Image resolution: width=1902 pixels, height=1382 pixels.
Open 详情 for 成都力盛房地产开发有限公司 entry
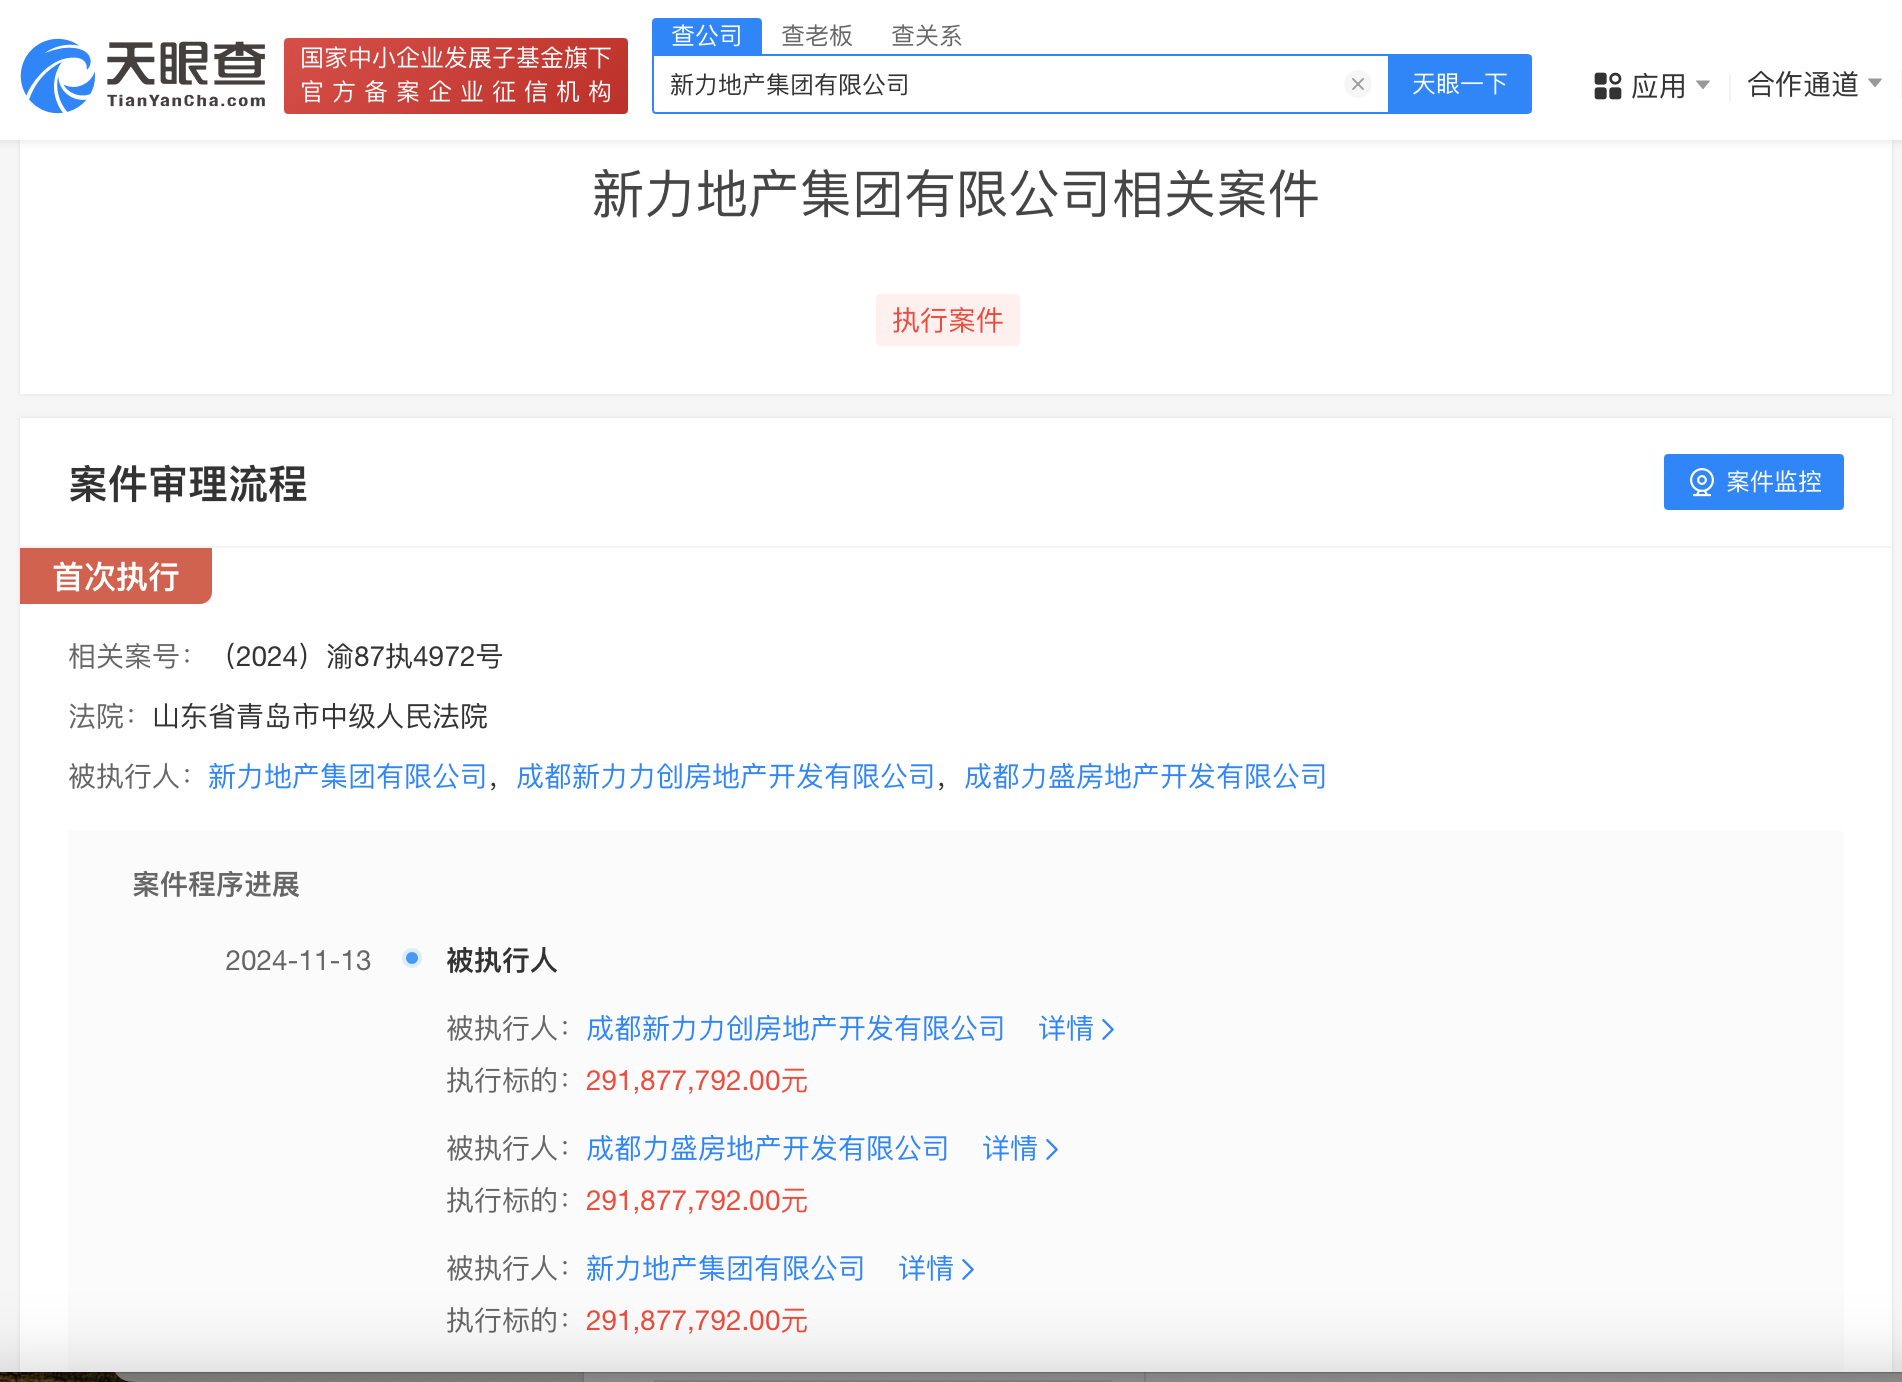coord(1020,1148)
